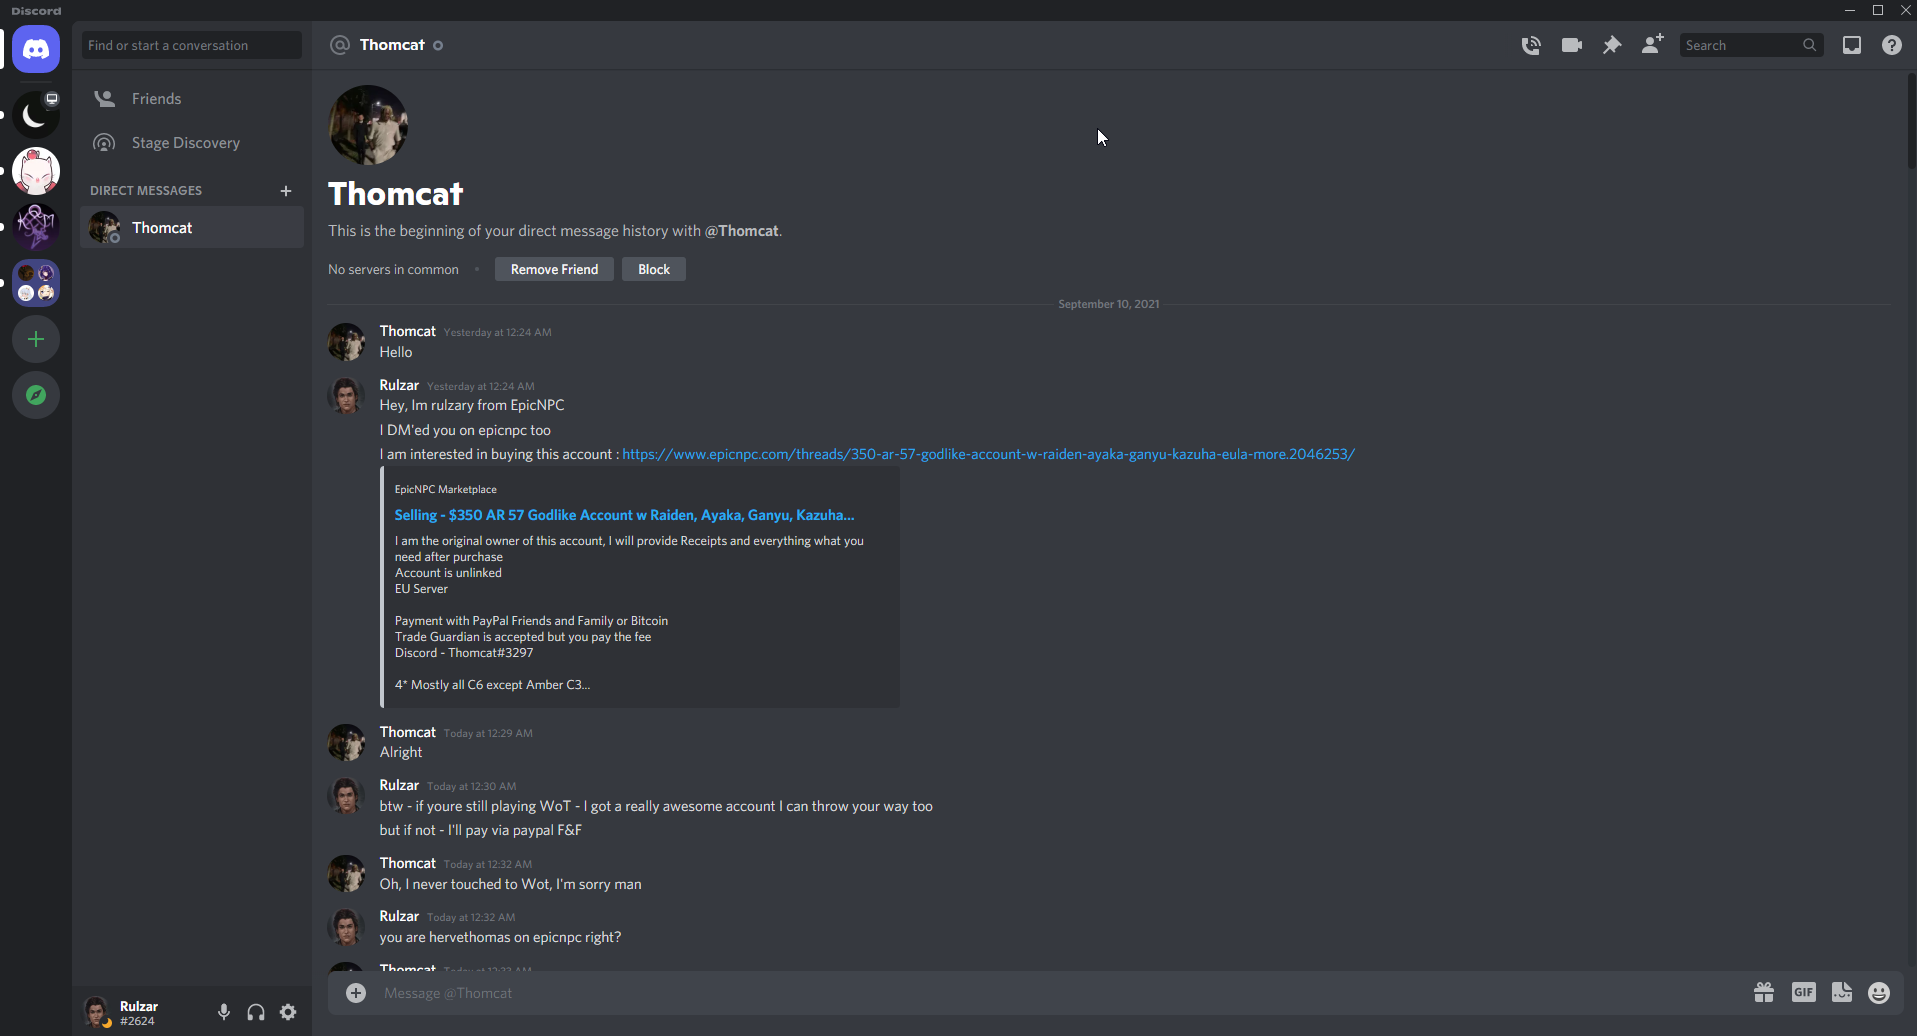The height and width of the screenshot is (1036, 1917).
Task: Add friends to DM
Action: 1652,45
